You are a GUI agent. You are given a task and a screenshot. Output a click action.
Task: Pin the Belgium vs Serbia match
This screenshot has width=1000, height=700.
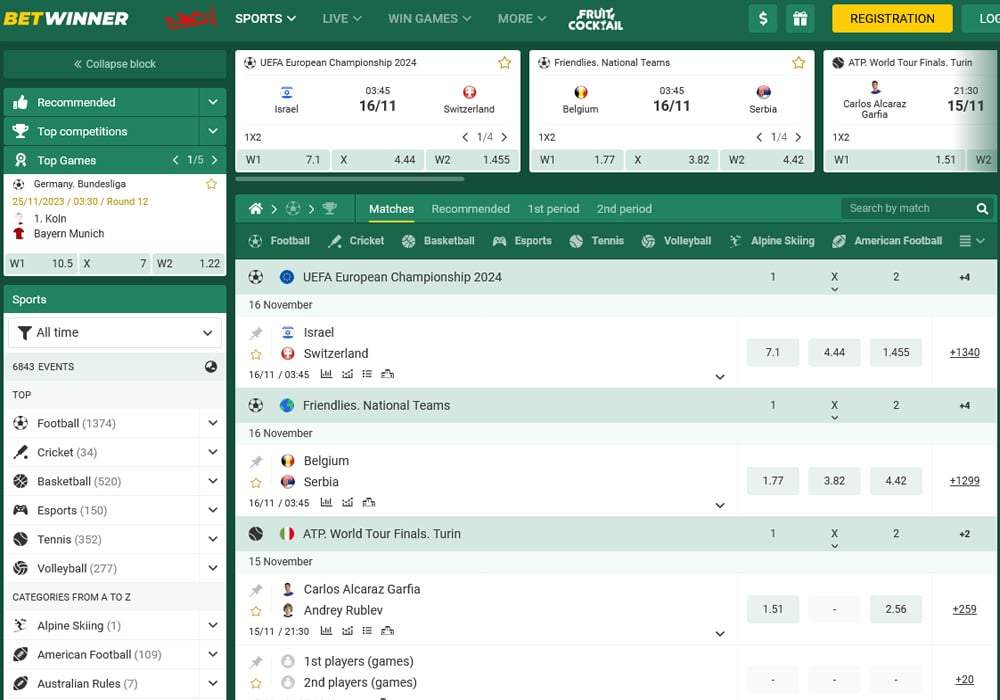click(x=256, y=461)
